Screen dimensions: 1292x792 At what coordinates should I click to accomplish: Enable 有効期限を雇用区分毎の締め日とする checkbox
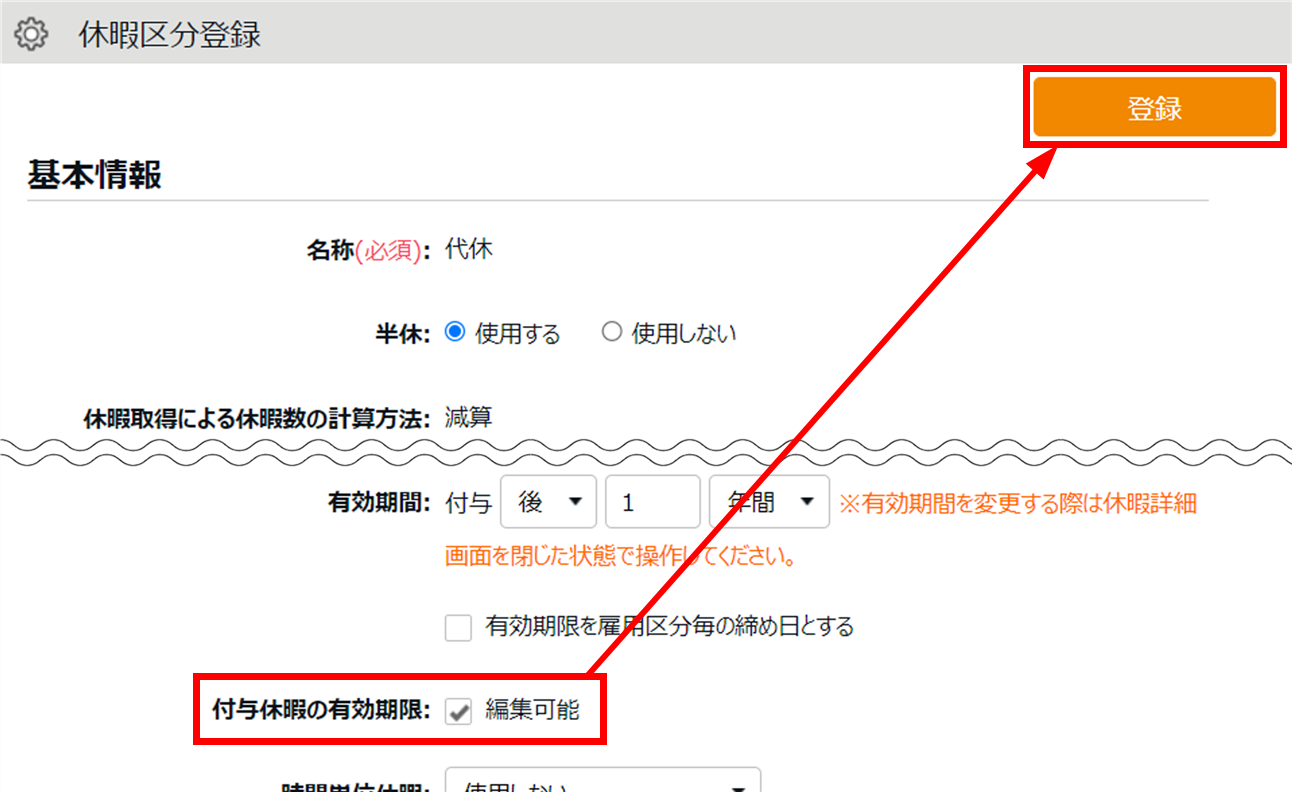coord(458,628)
